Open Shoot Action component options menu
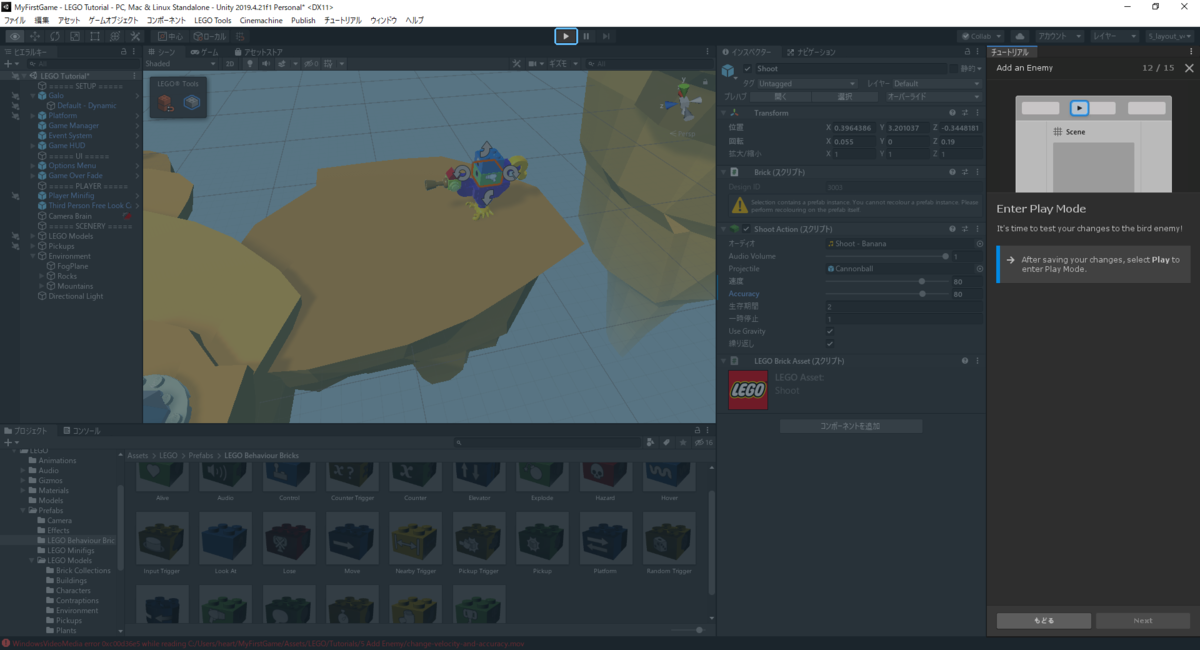This screenshot has height=650, width=1200. pos(977,229)
